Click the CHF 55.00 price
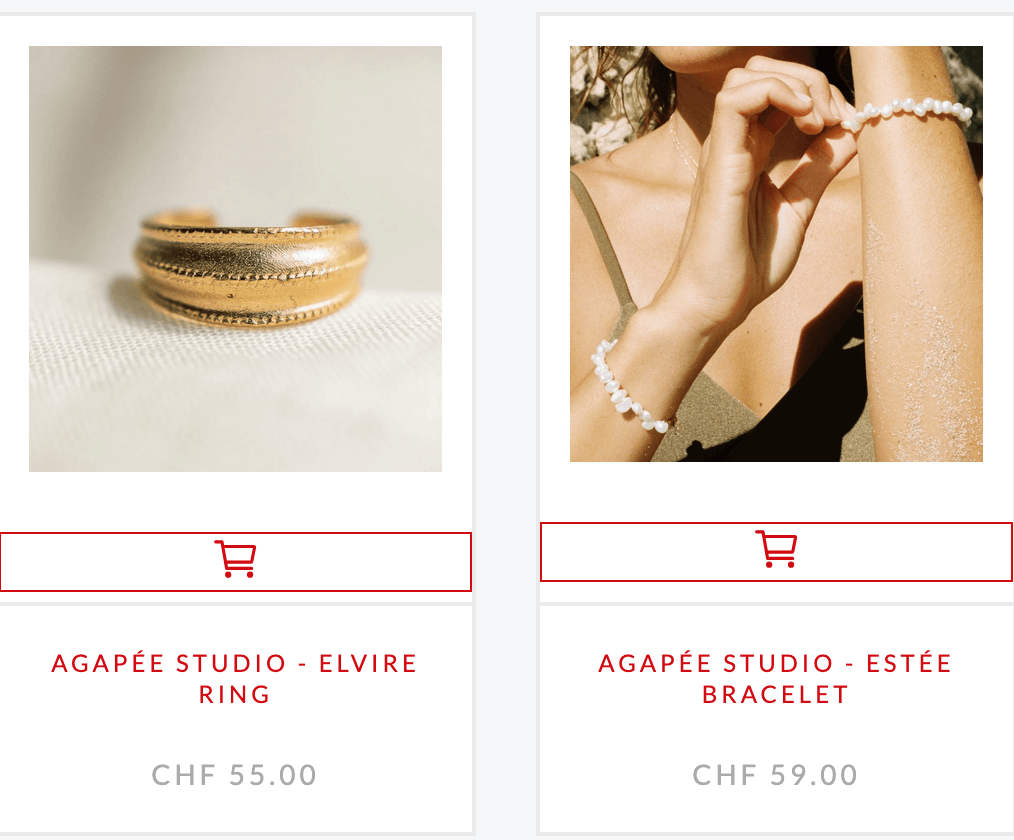Viewport: 1014px width, 840px height. [234, 775]
